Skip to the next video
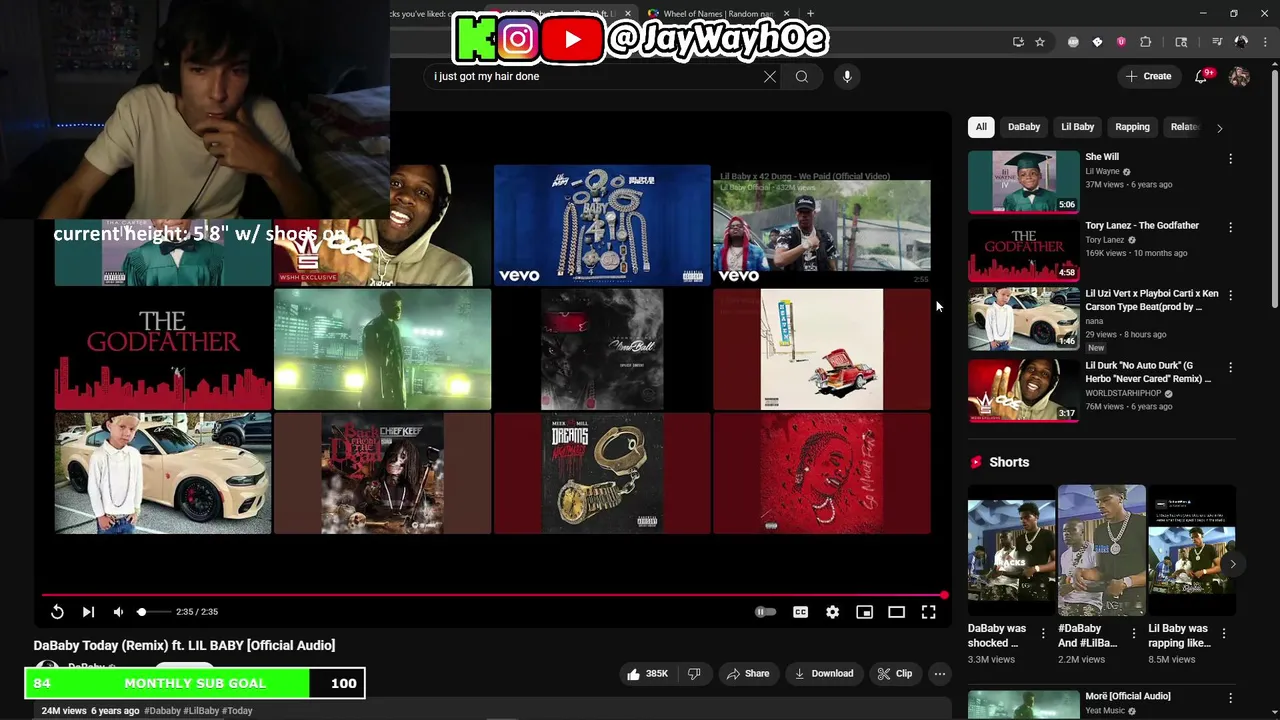1280x720 pixels. [88, 612]
